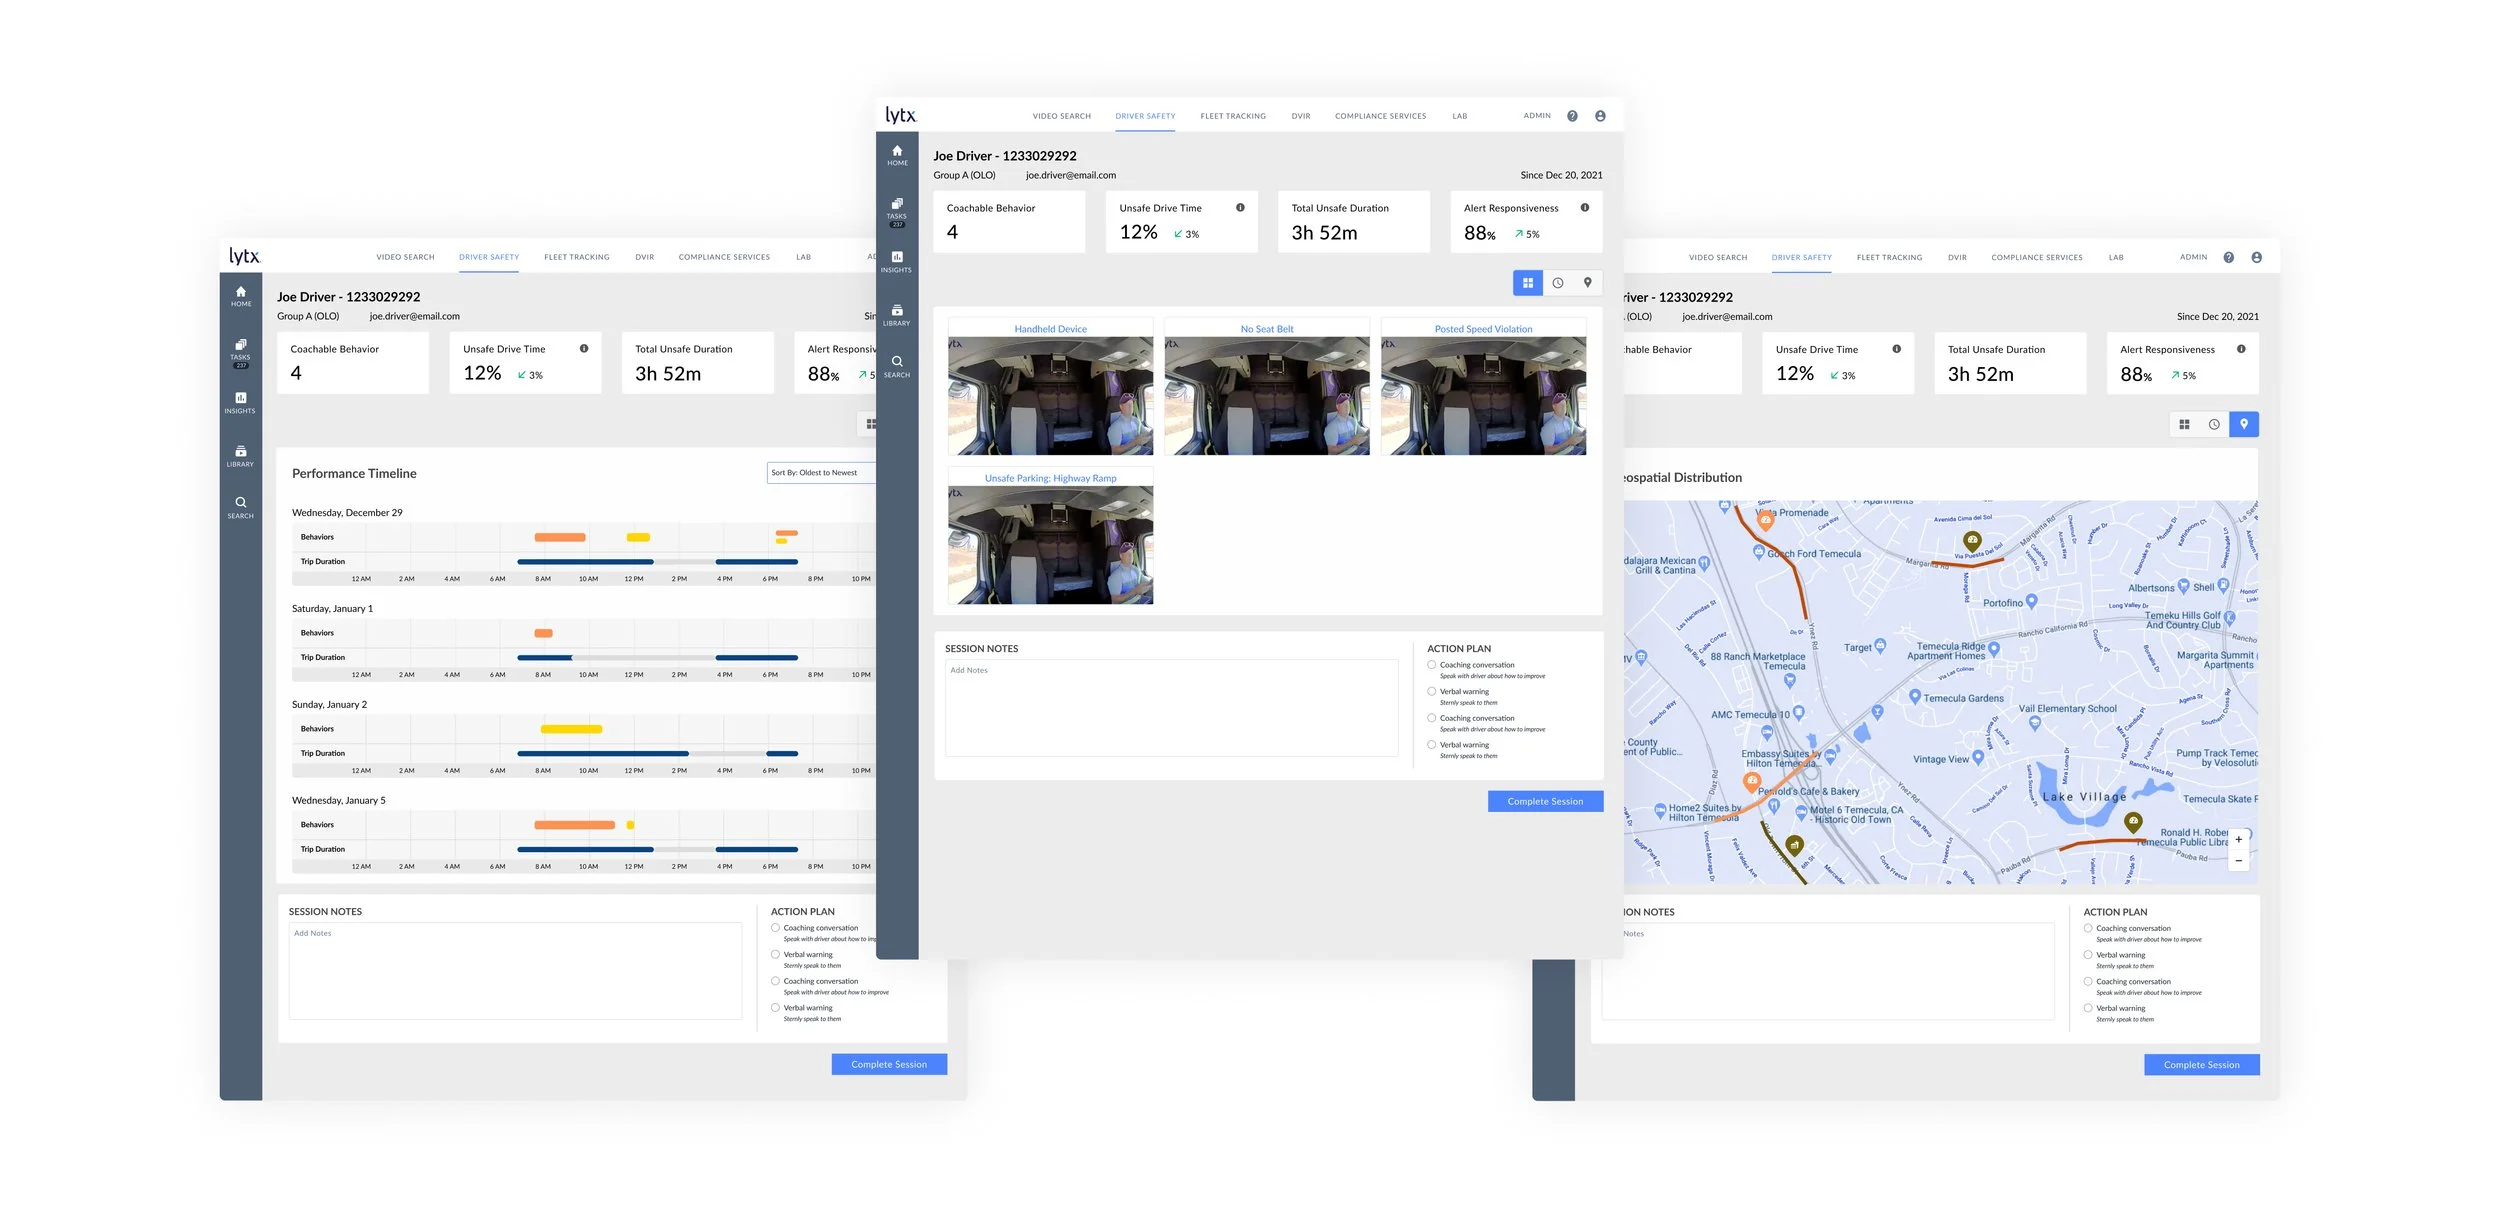
Task: Open the Unsafe Parking: Highway Ramp thumbnail
Action: point(1050,544)
